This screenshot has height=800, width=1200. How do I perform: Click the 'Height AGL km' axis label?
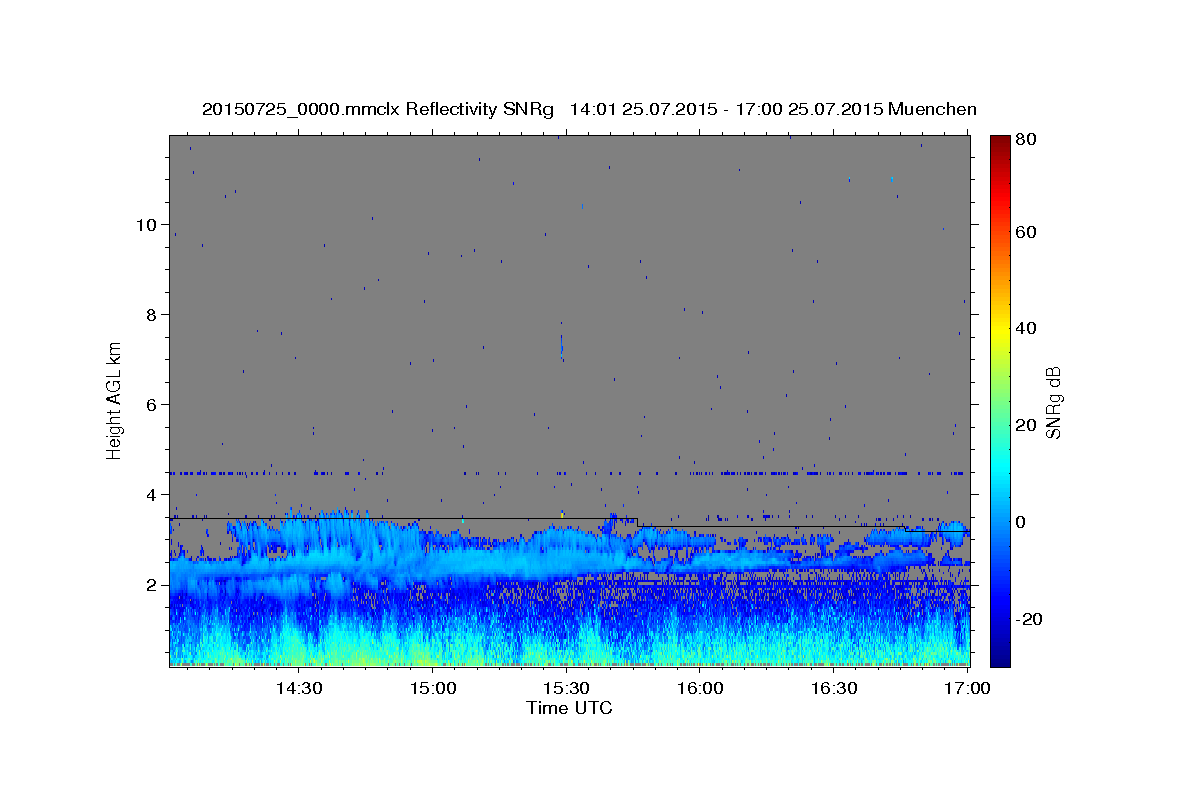click(x=115, y=400)
